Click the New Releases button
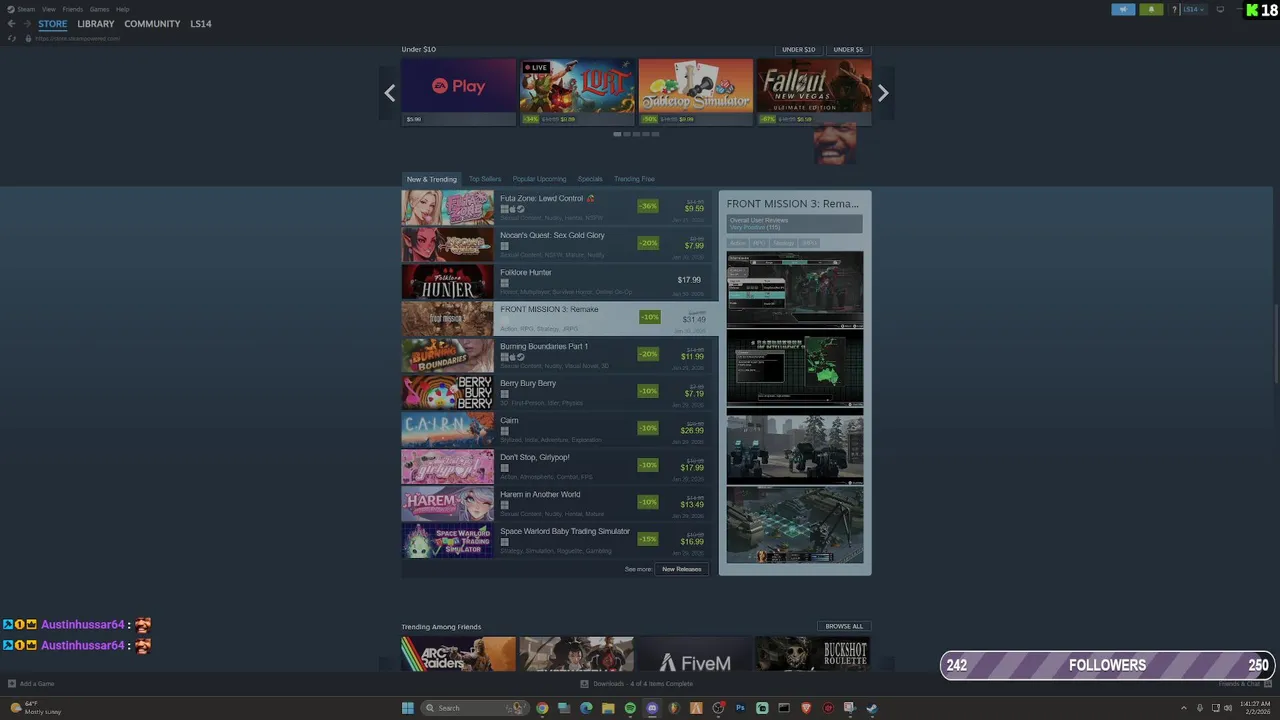The height and width of the screenshot is (720, 1280). (682, 569)
